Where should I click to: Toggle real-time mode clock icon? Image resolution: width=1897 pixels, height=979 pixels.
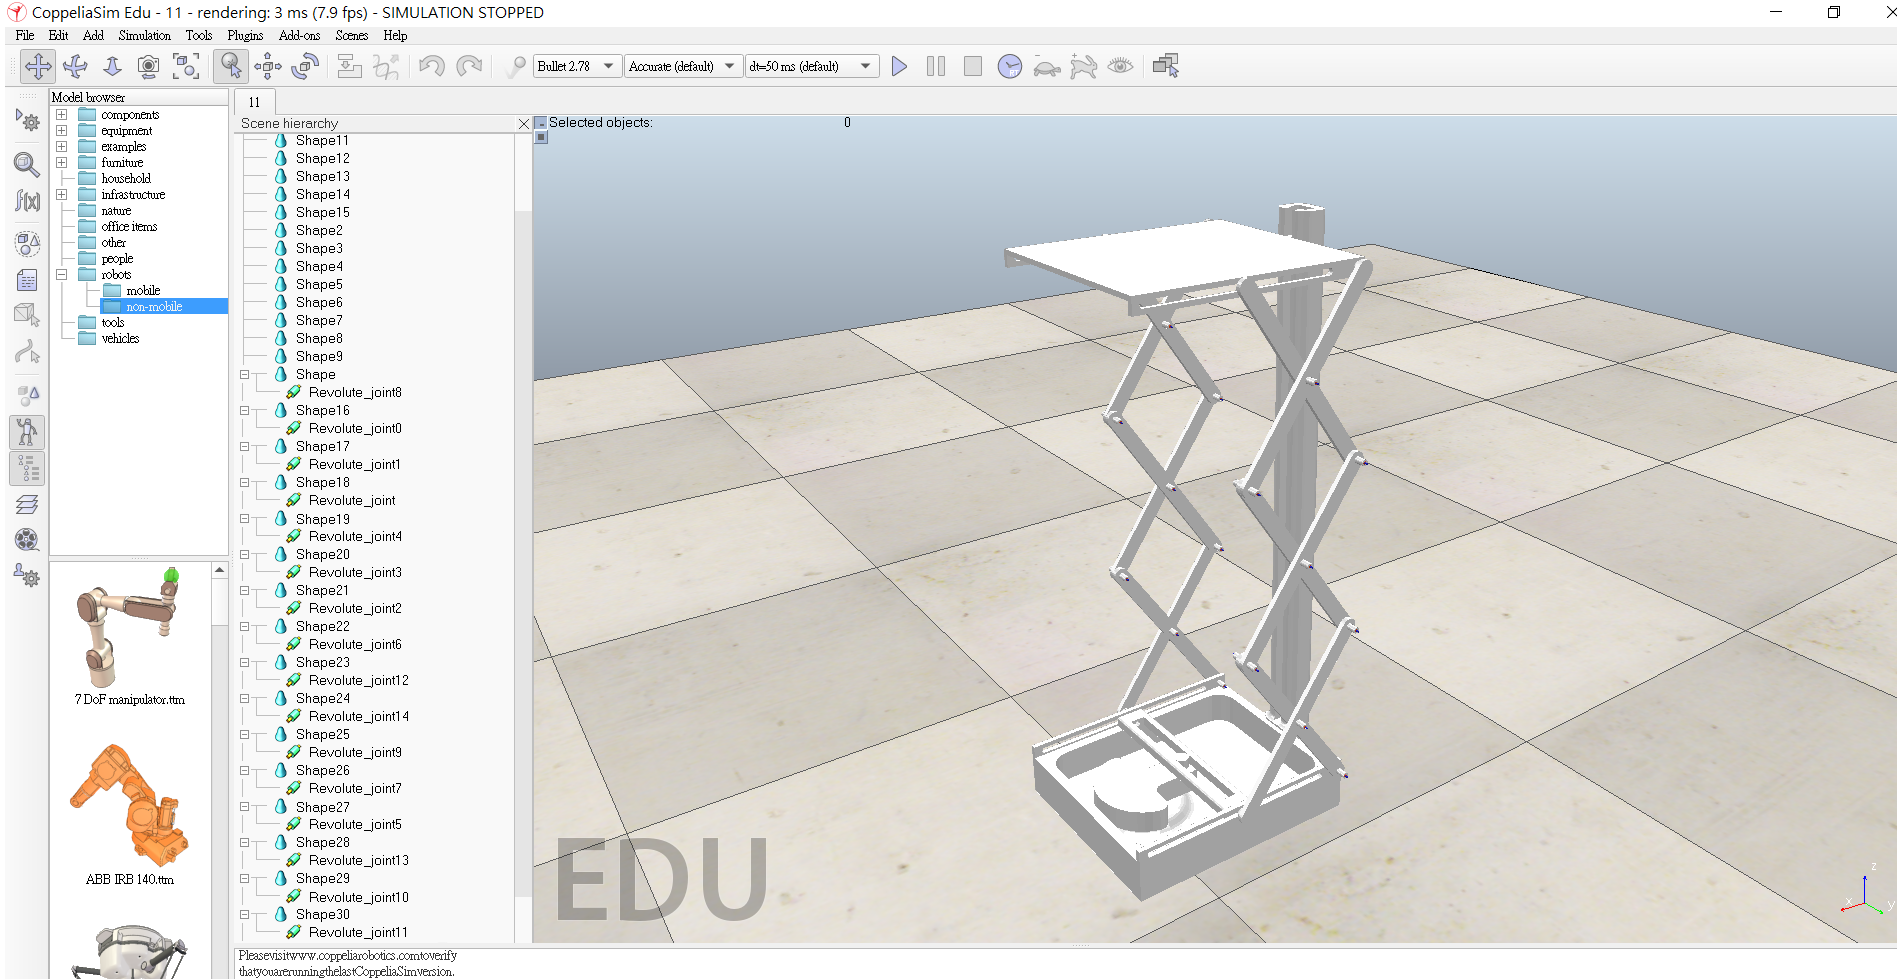[1010, 66]
